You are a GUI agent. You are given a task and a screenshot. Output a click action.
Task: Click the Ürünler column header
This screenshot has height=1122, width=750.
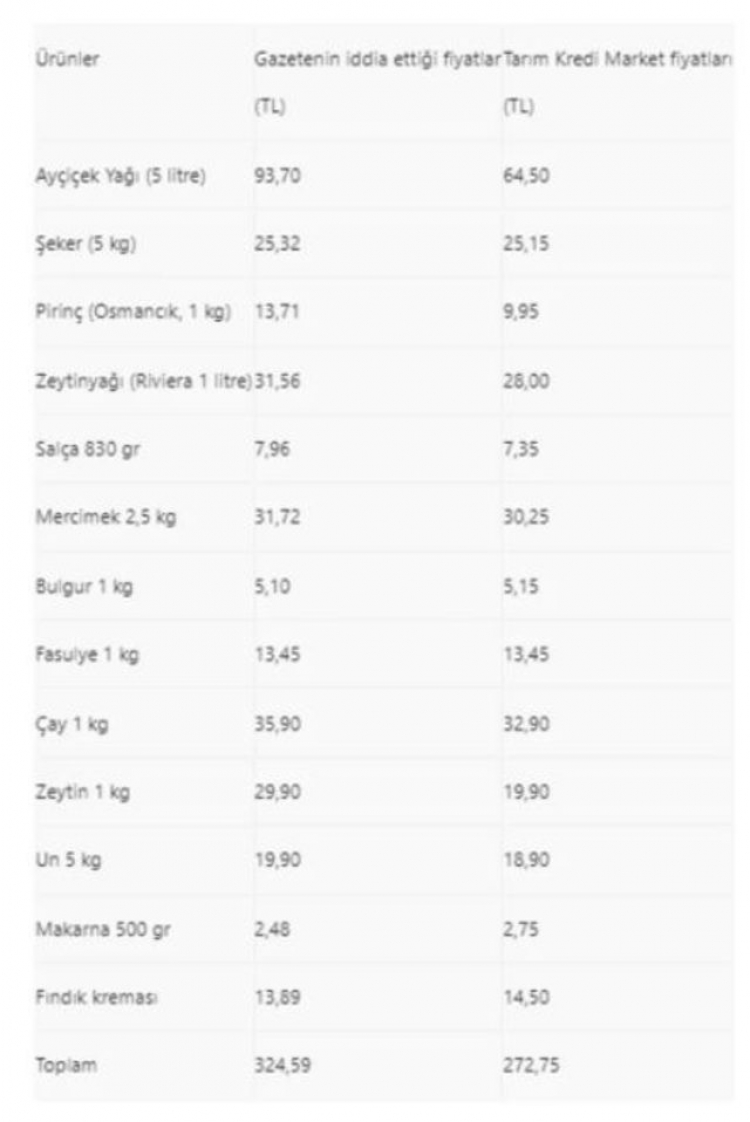tap(68, 60)
